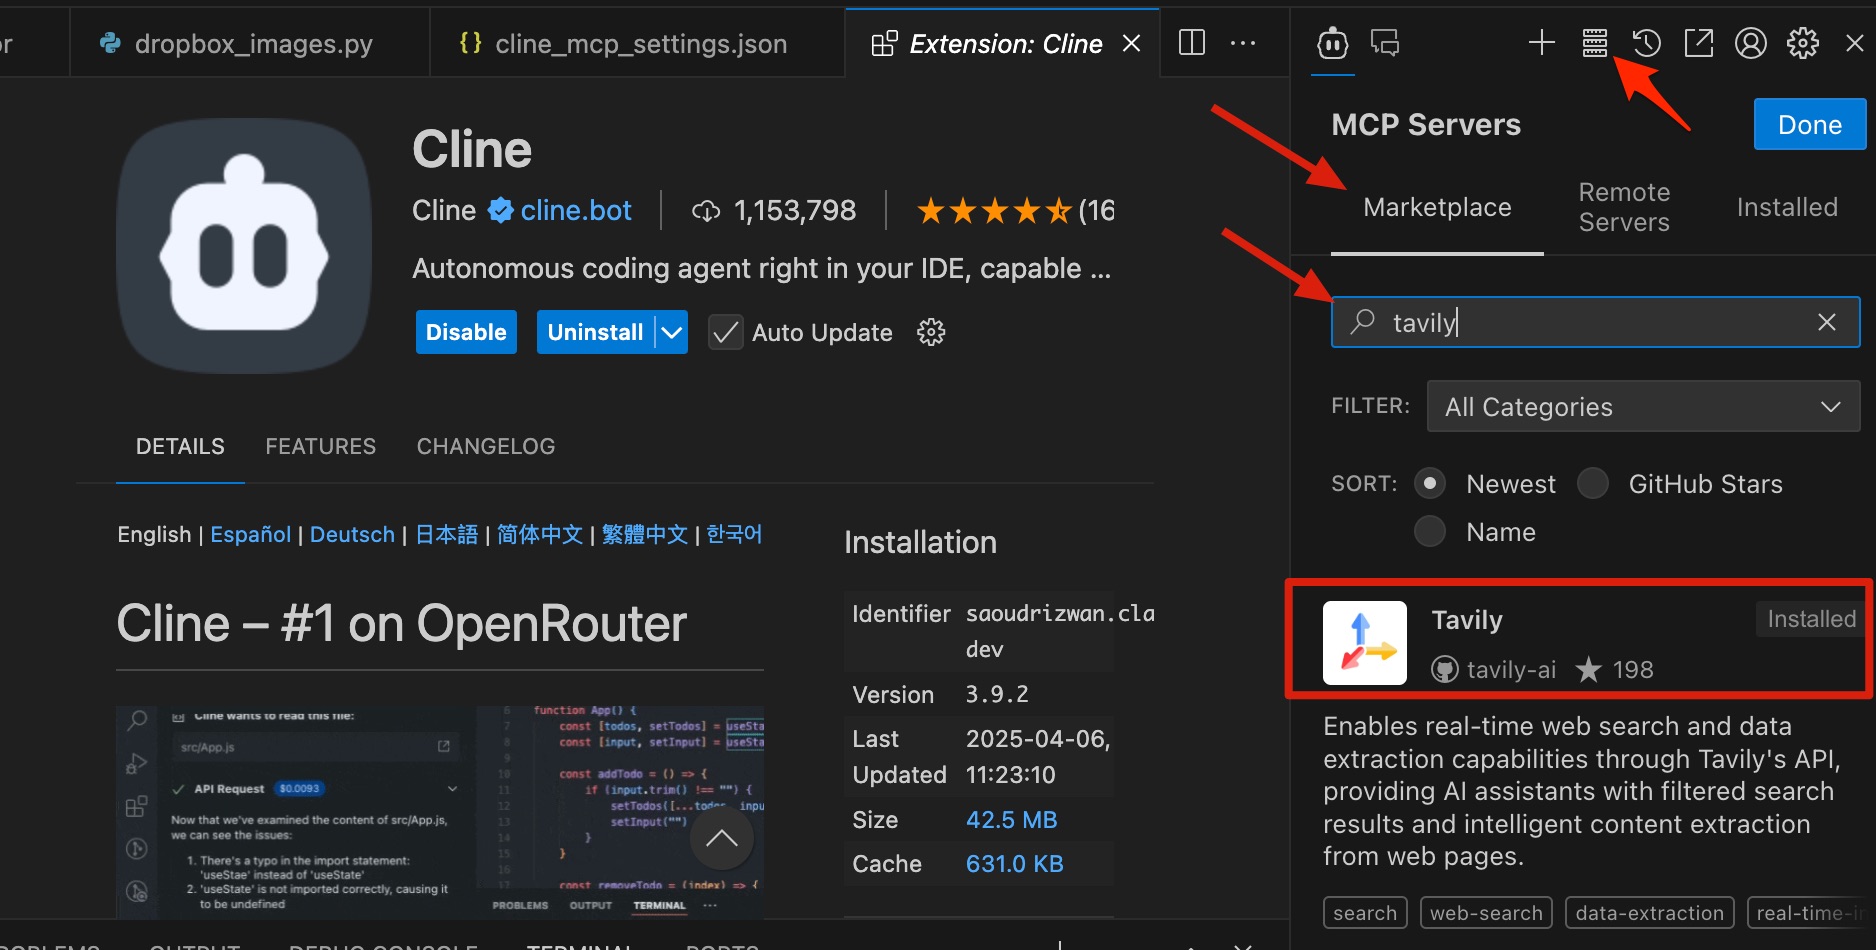1876x950 pixels.
Task: Open the 繁體中文 readme link
Action: (644, 535)
